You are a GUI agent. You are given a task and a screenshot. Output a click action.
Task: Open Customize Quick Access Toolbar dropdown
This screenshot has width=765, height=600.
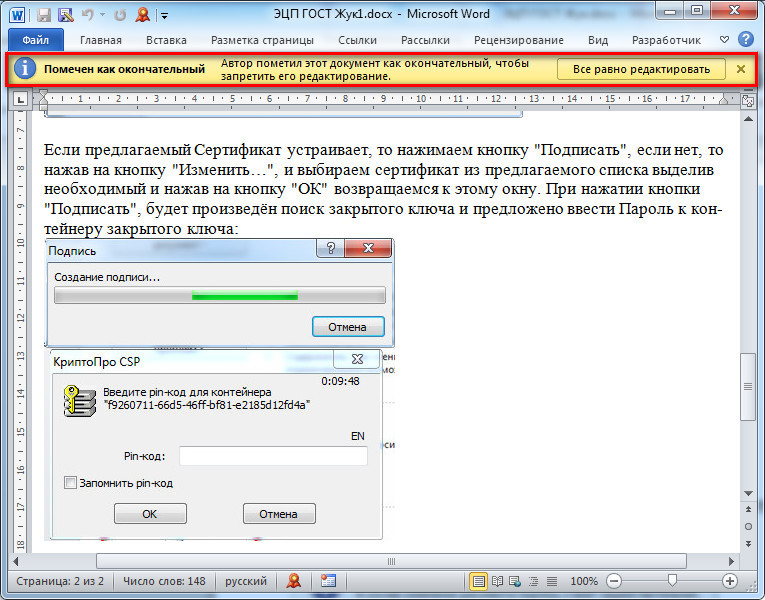pos(164,16)
